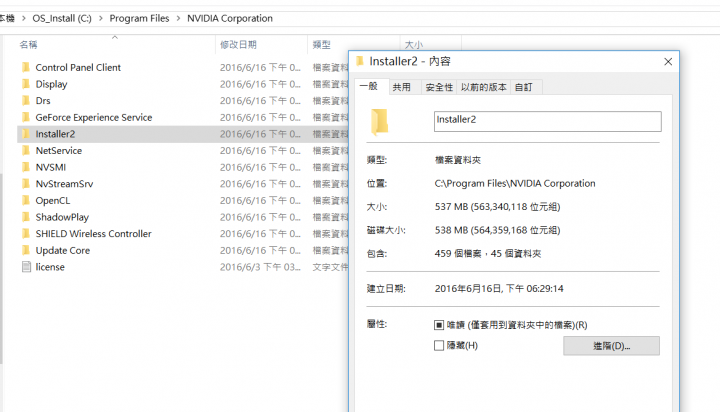The width and height of the screenshot is (720, 412).
Task: Select the 'license' file name
Action: pyautogui.click(x=50, y=267)
